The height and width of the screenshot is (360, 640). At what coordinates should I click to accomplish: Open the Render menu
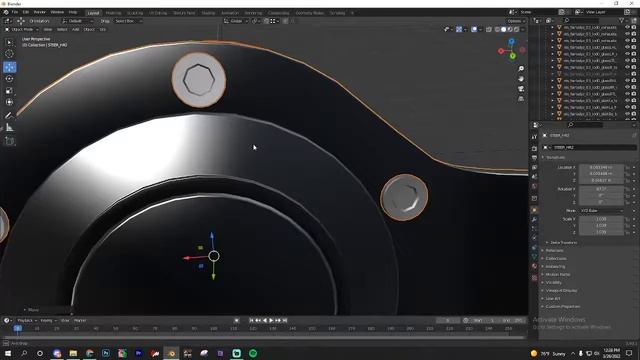point(40,12)
